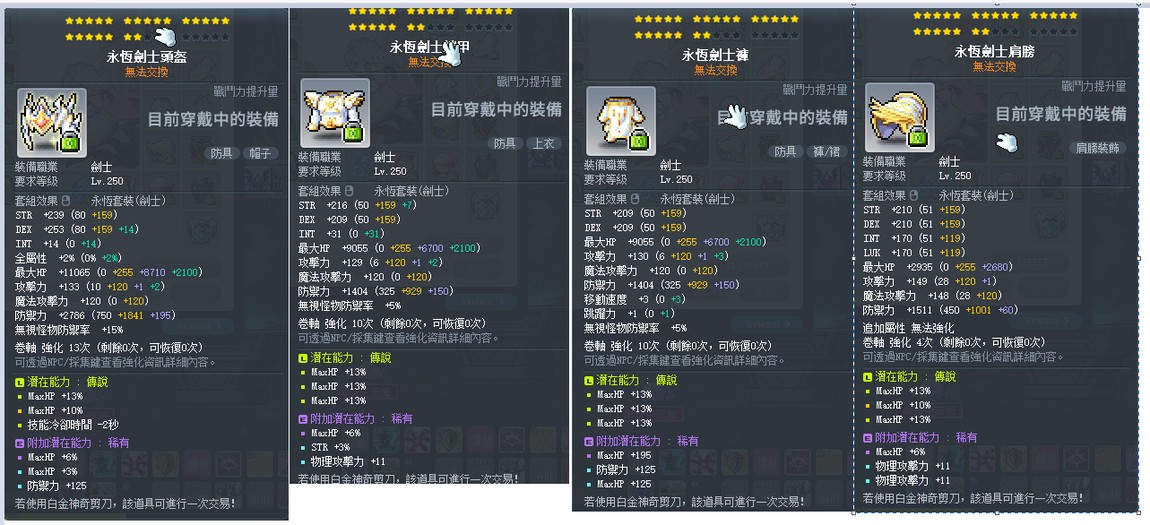The image size is (1150, 525).
Task: Click the 防具 tag on the helmet tooltip
Action: coord(222,153)
